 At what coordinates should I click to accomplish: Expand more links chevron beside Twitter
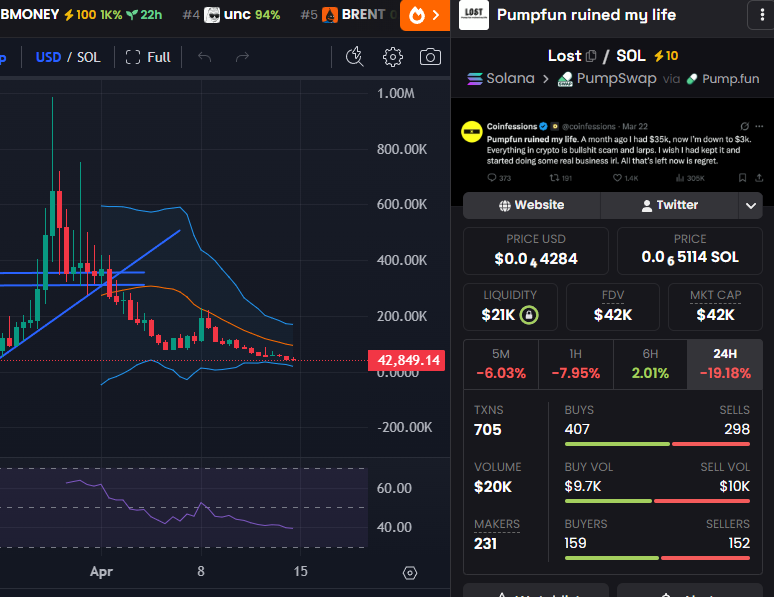pos(751,205)
